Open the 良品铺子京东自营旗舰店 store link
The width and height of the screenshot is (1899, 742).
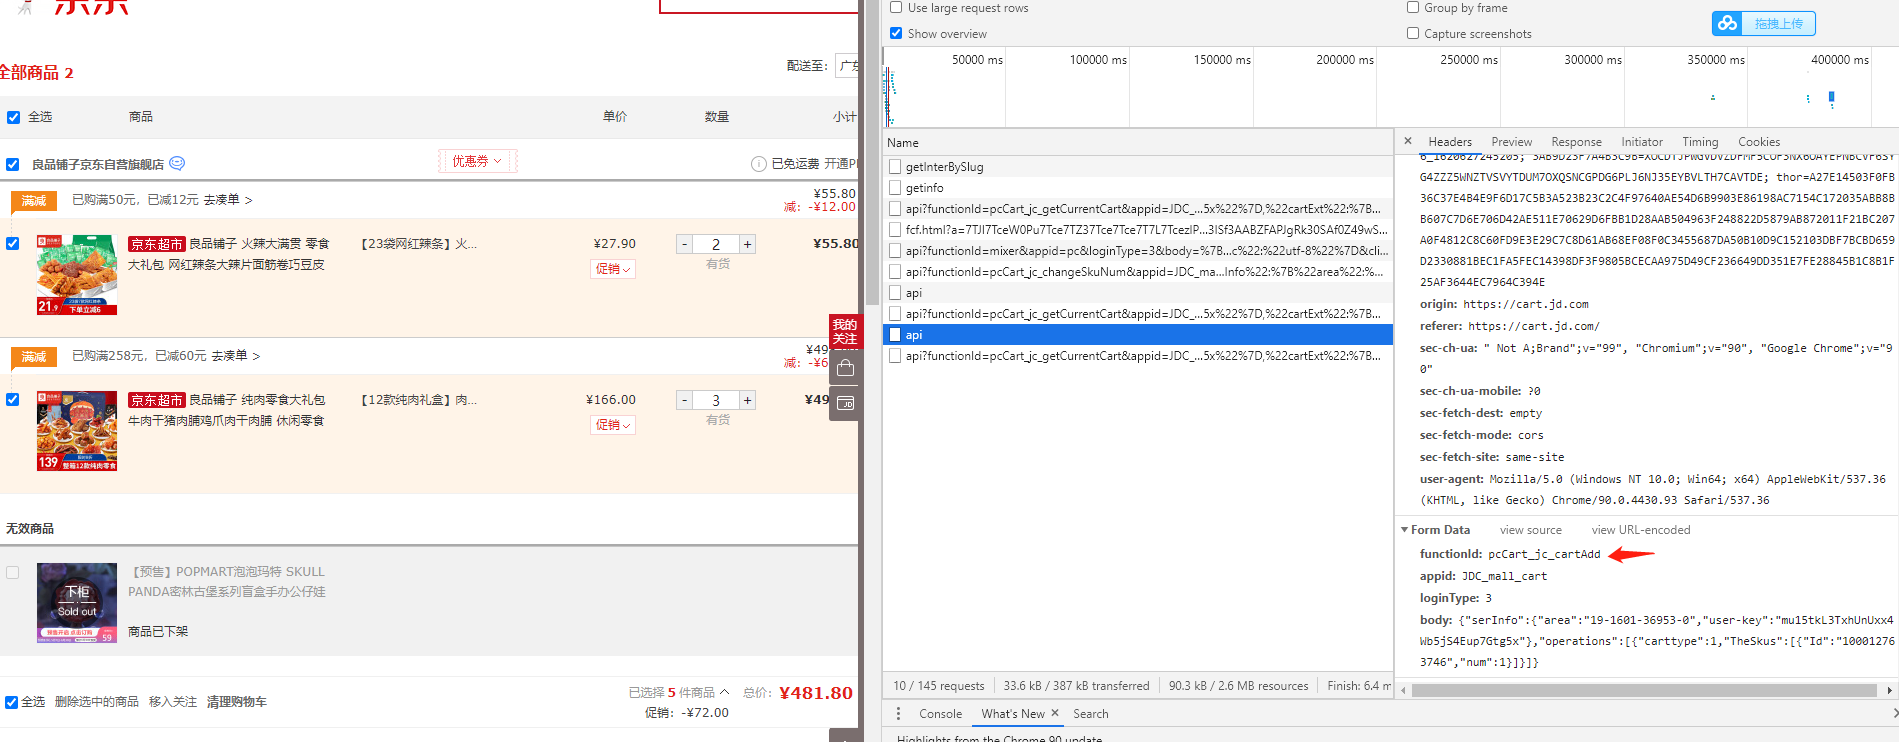tap(98, 164)
